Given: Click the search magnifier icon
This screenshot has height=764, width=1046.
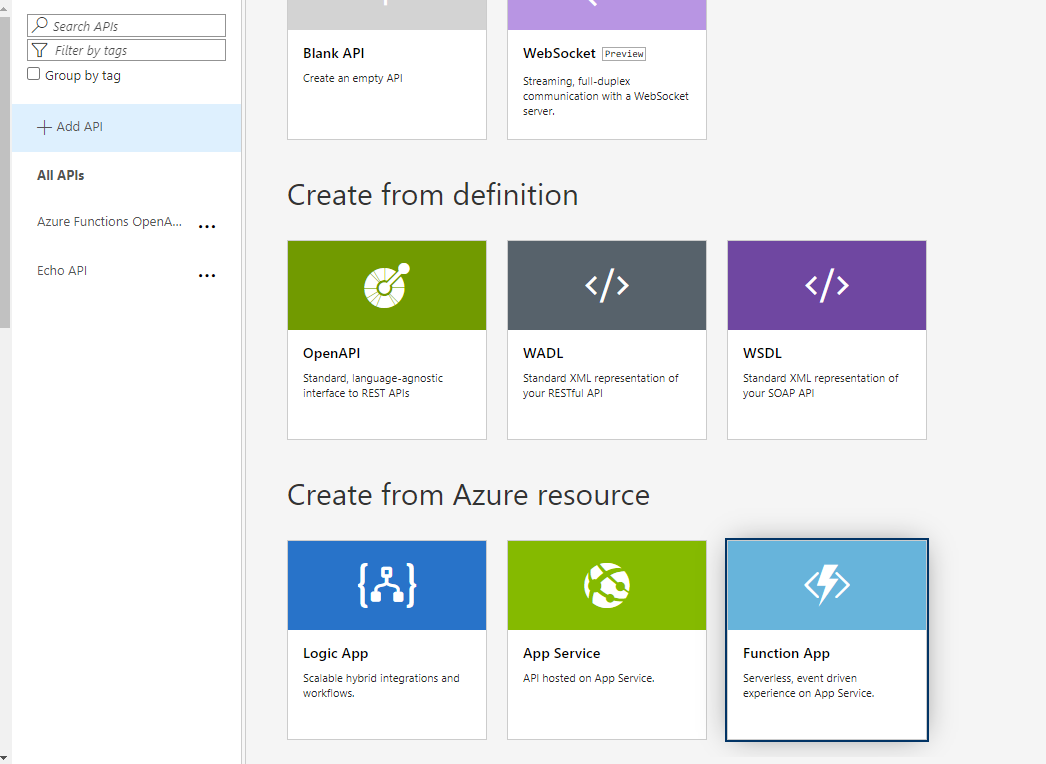Looking at the screenshot, I should pos(40,25).
